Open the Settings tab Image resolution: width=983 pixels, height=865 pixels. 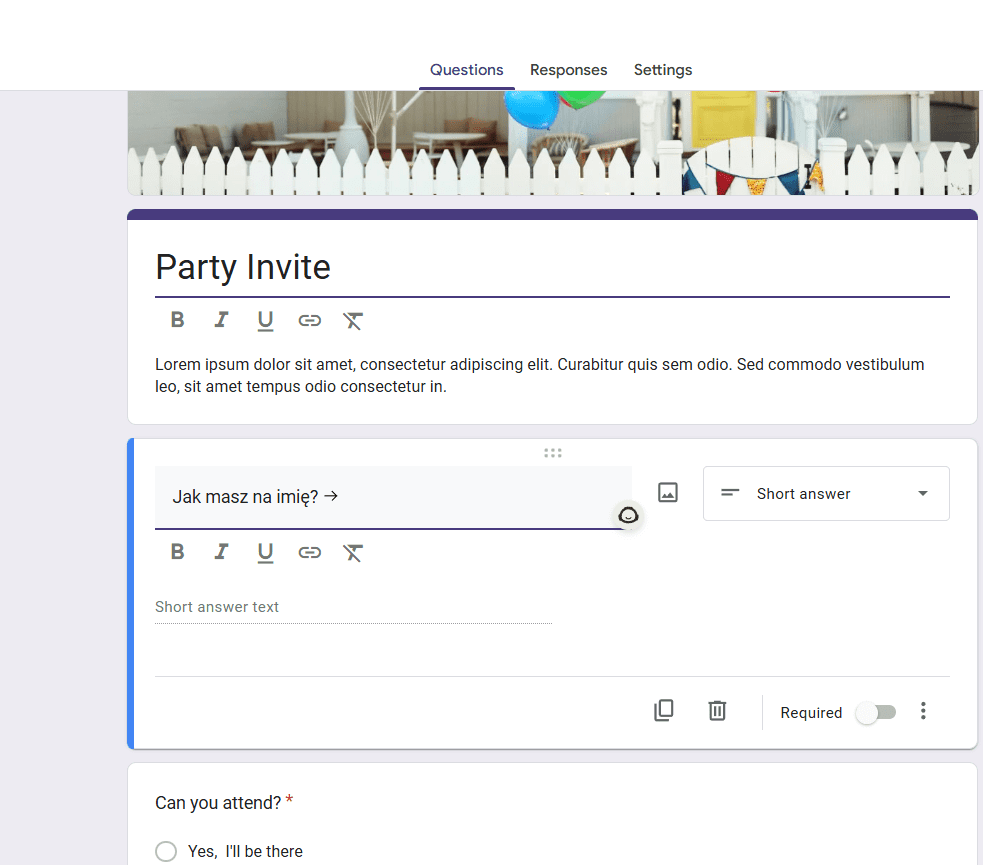tap(663, 70)
